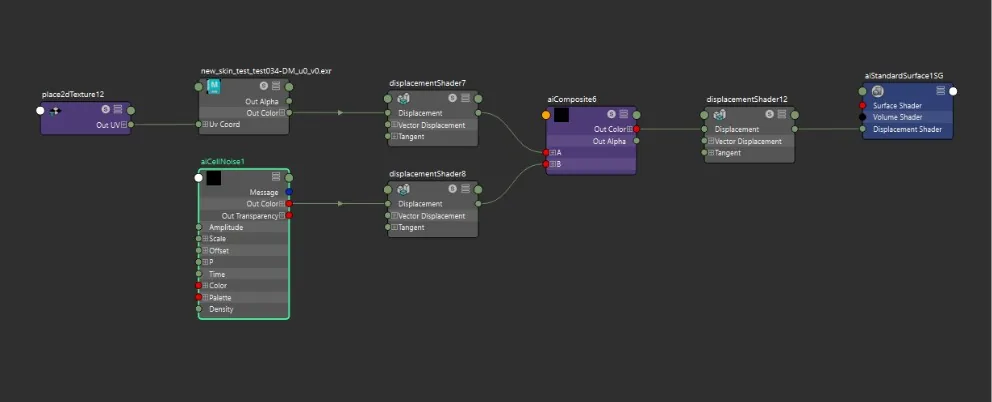Click the place2dTexture12 node title
The image size is (992, 402).
73,94
